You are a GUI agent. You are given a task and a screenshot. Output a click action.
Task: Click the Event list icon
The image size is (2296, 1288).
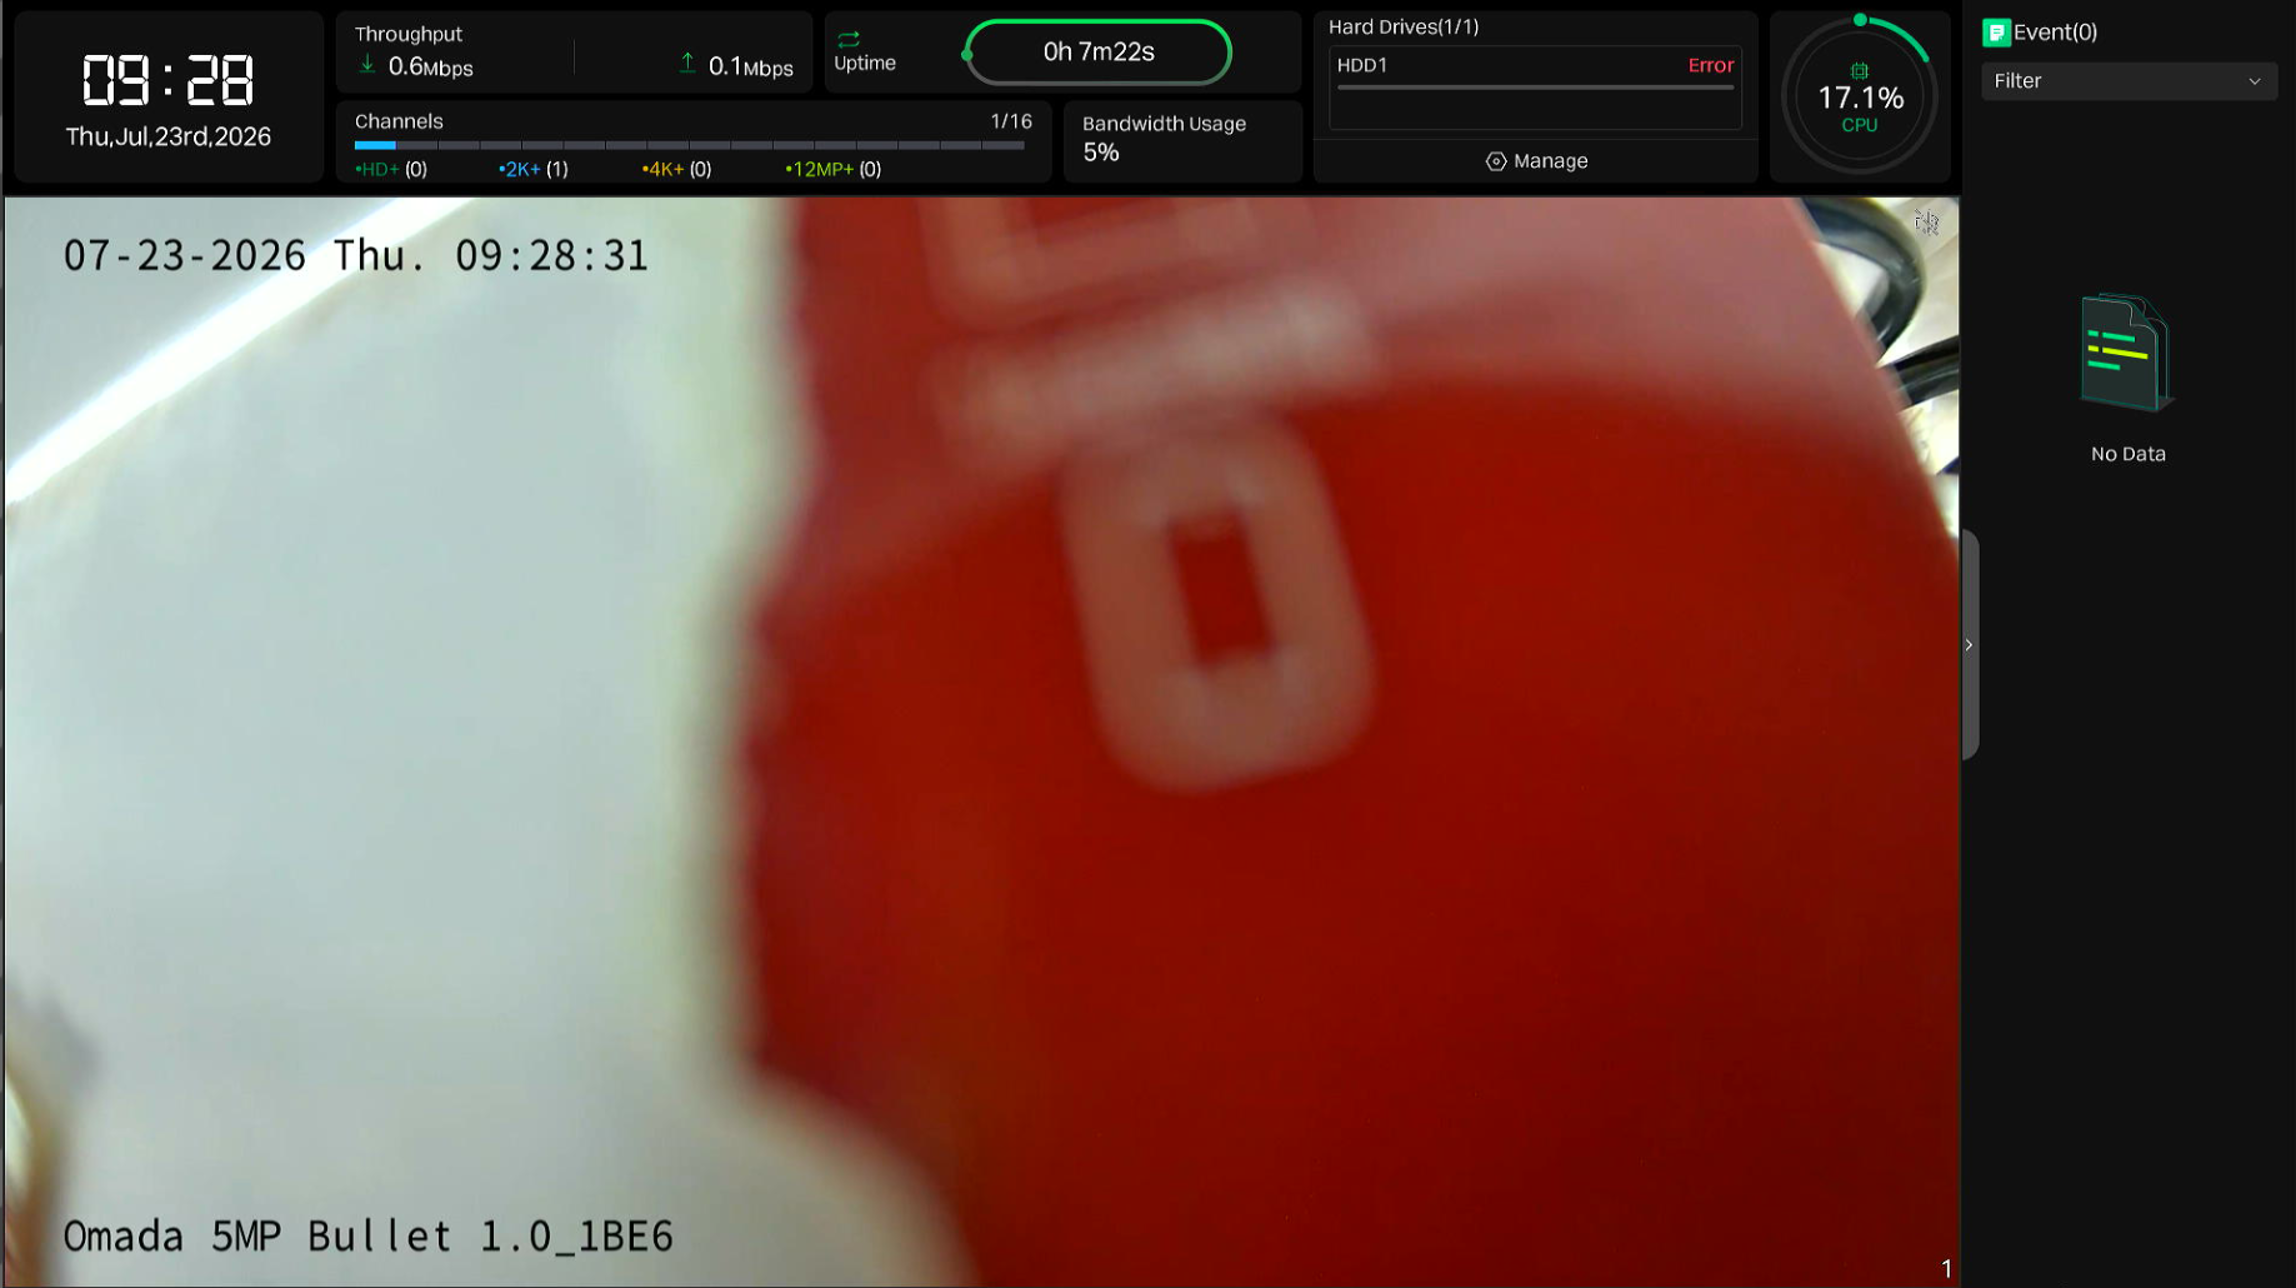1996,32
